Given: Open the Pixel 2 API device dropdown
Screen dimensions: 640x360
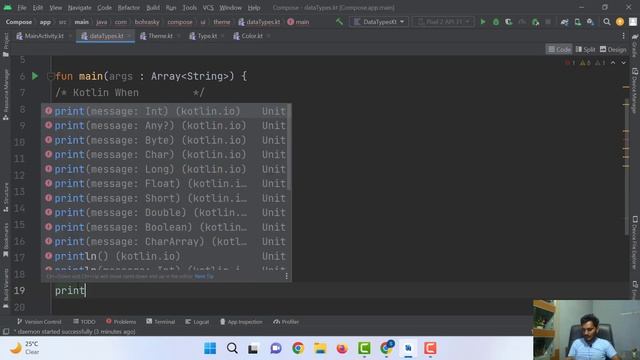Looking at the screenshot, I should tap(443, 22).
